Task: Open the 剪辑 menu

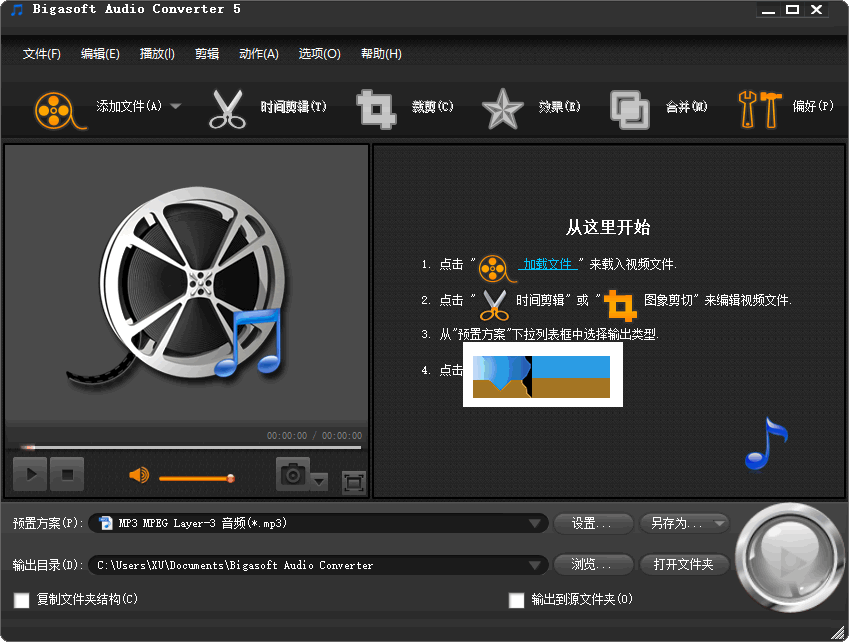Action: click(207, 54)
